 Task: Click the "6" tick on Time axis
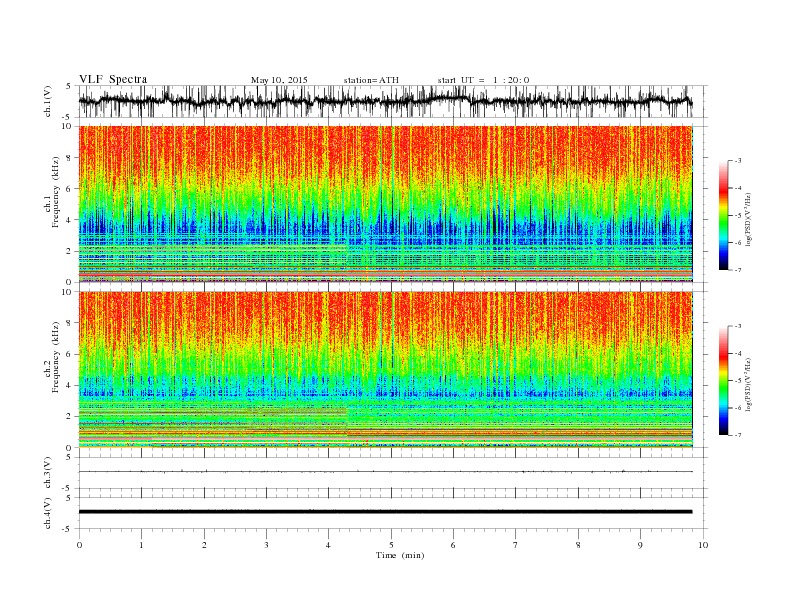(x=453, y=545)
